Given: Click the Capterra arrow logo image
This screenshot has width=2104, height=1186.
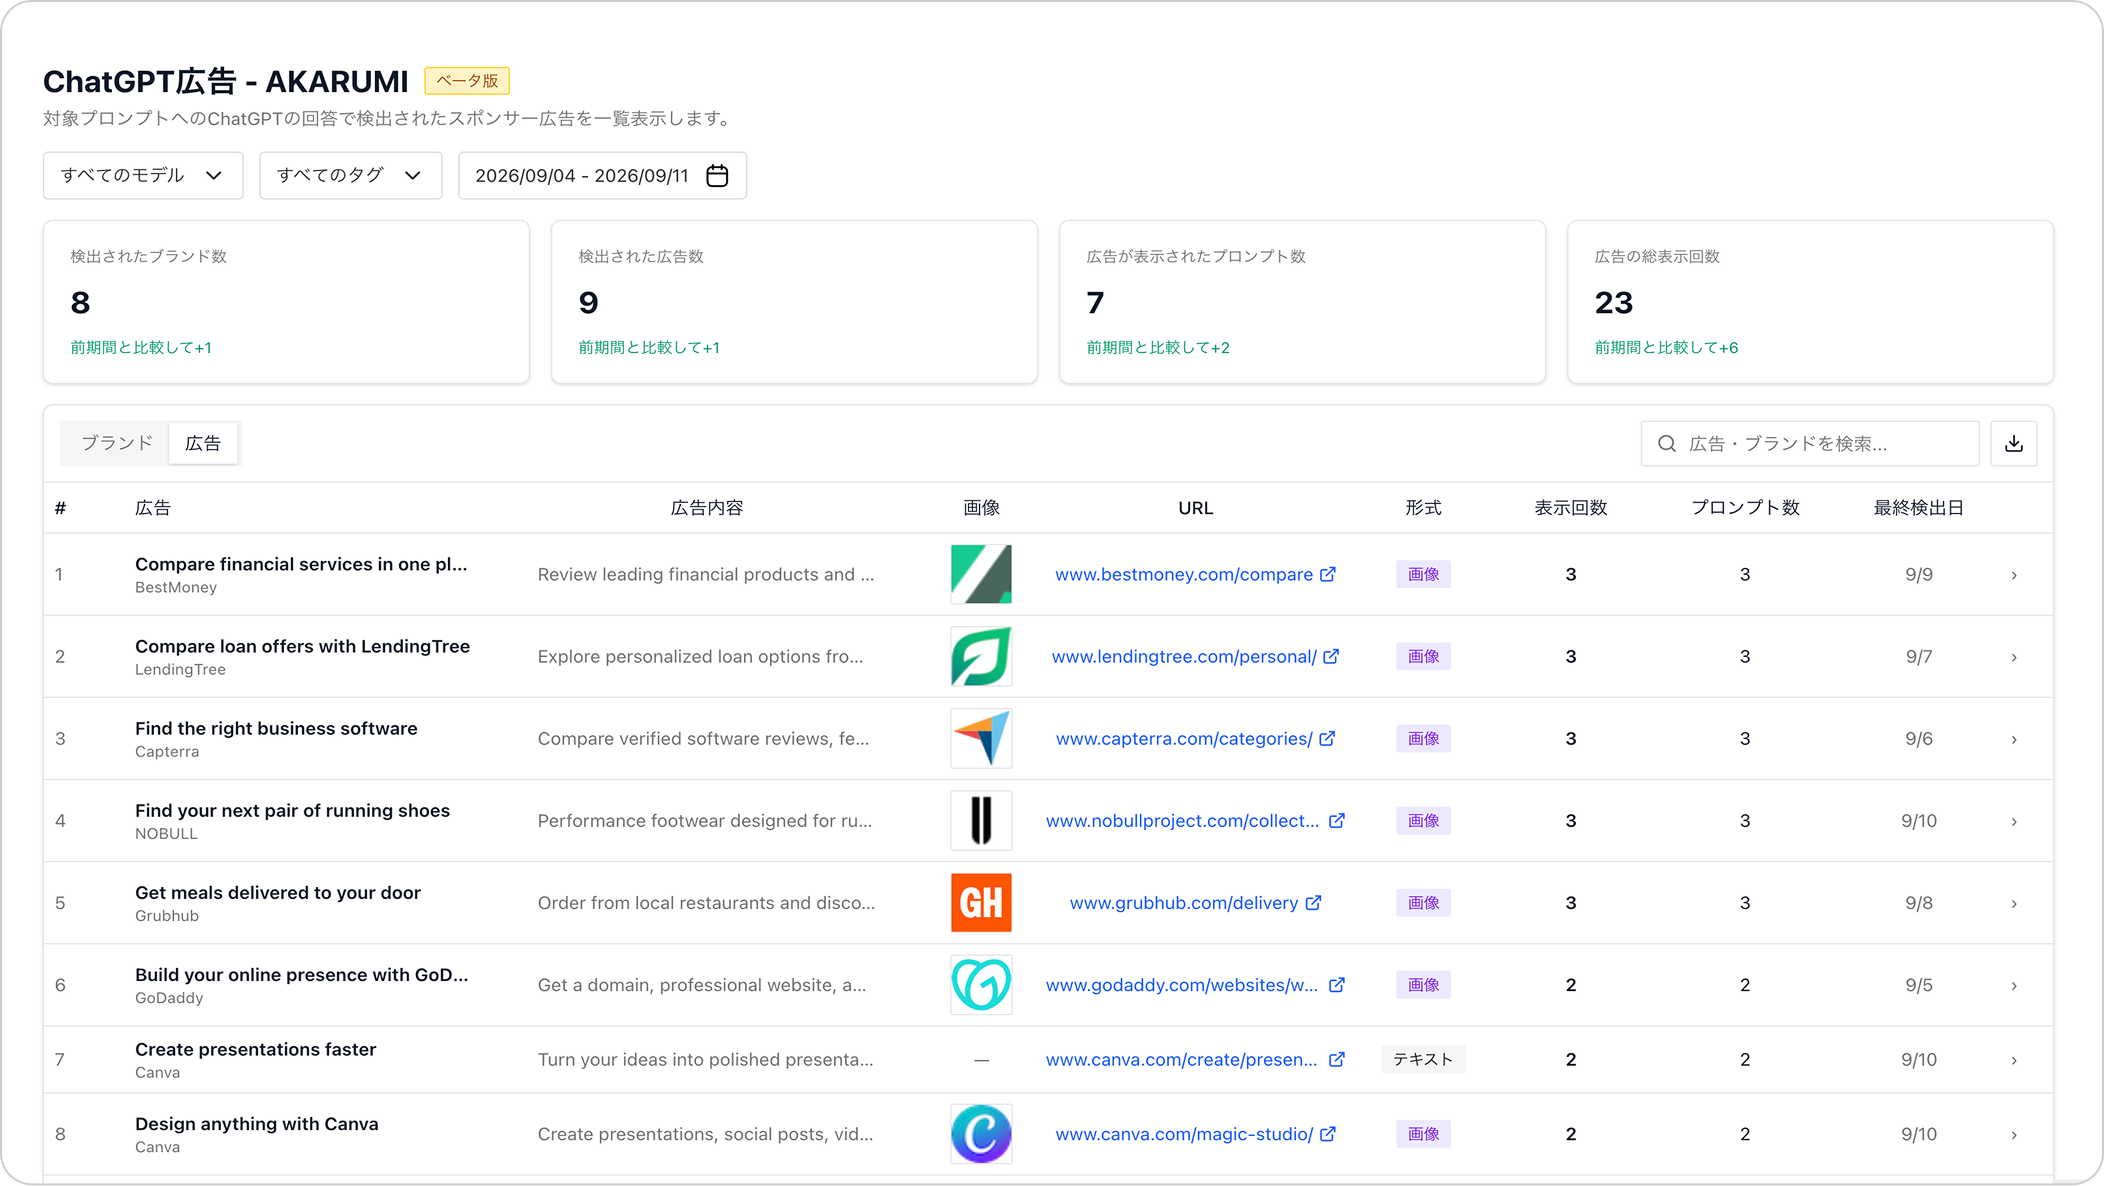Looking at the screenshot, I should [981, 738].
